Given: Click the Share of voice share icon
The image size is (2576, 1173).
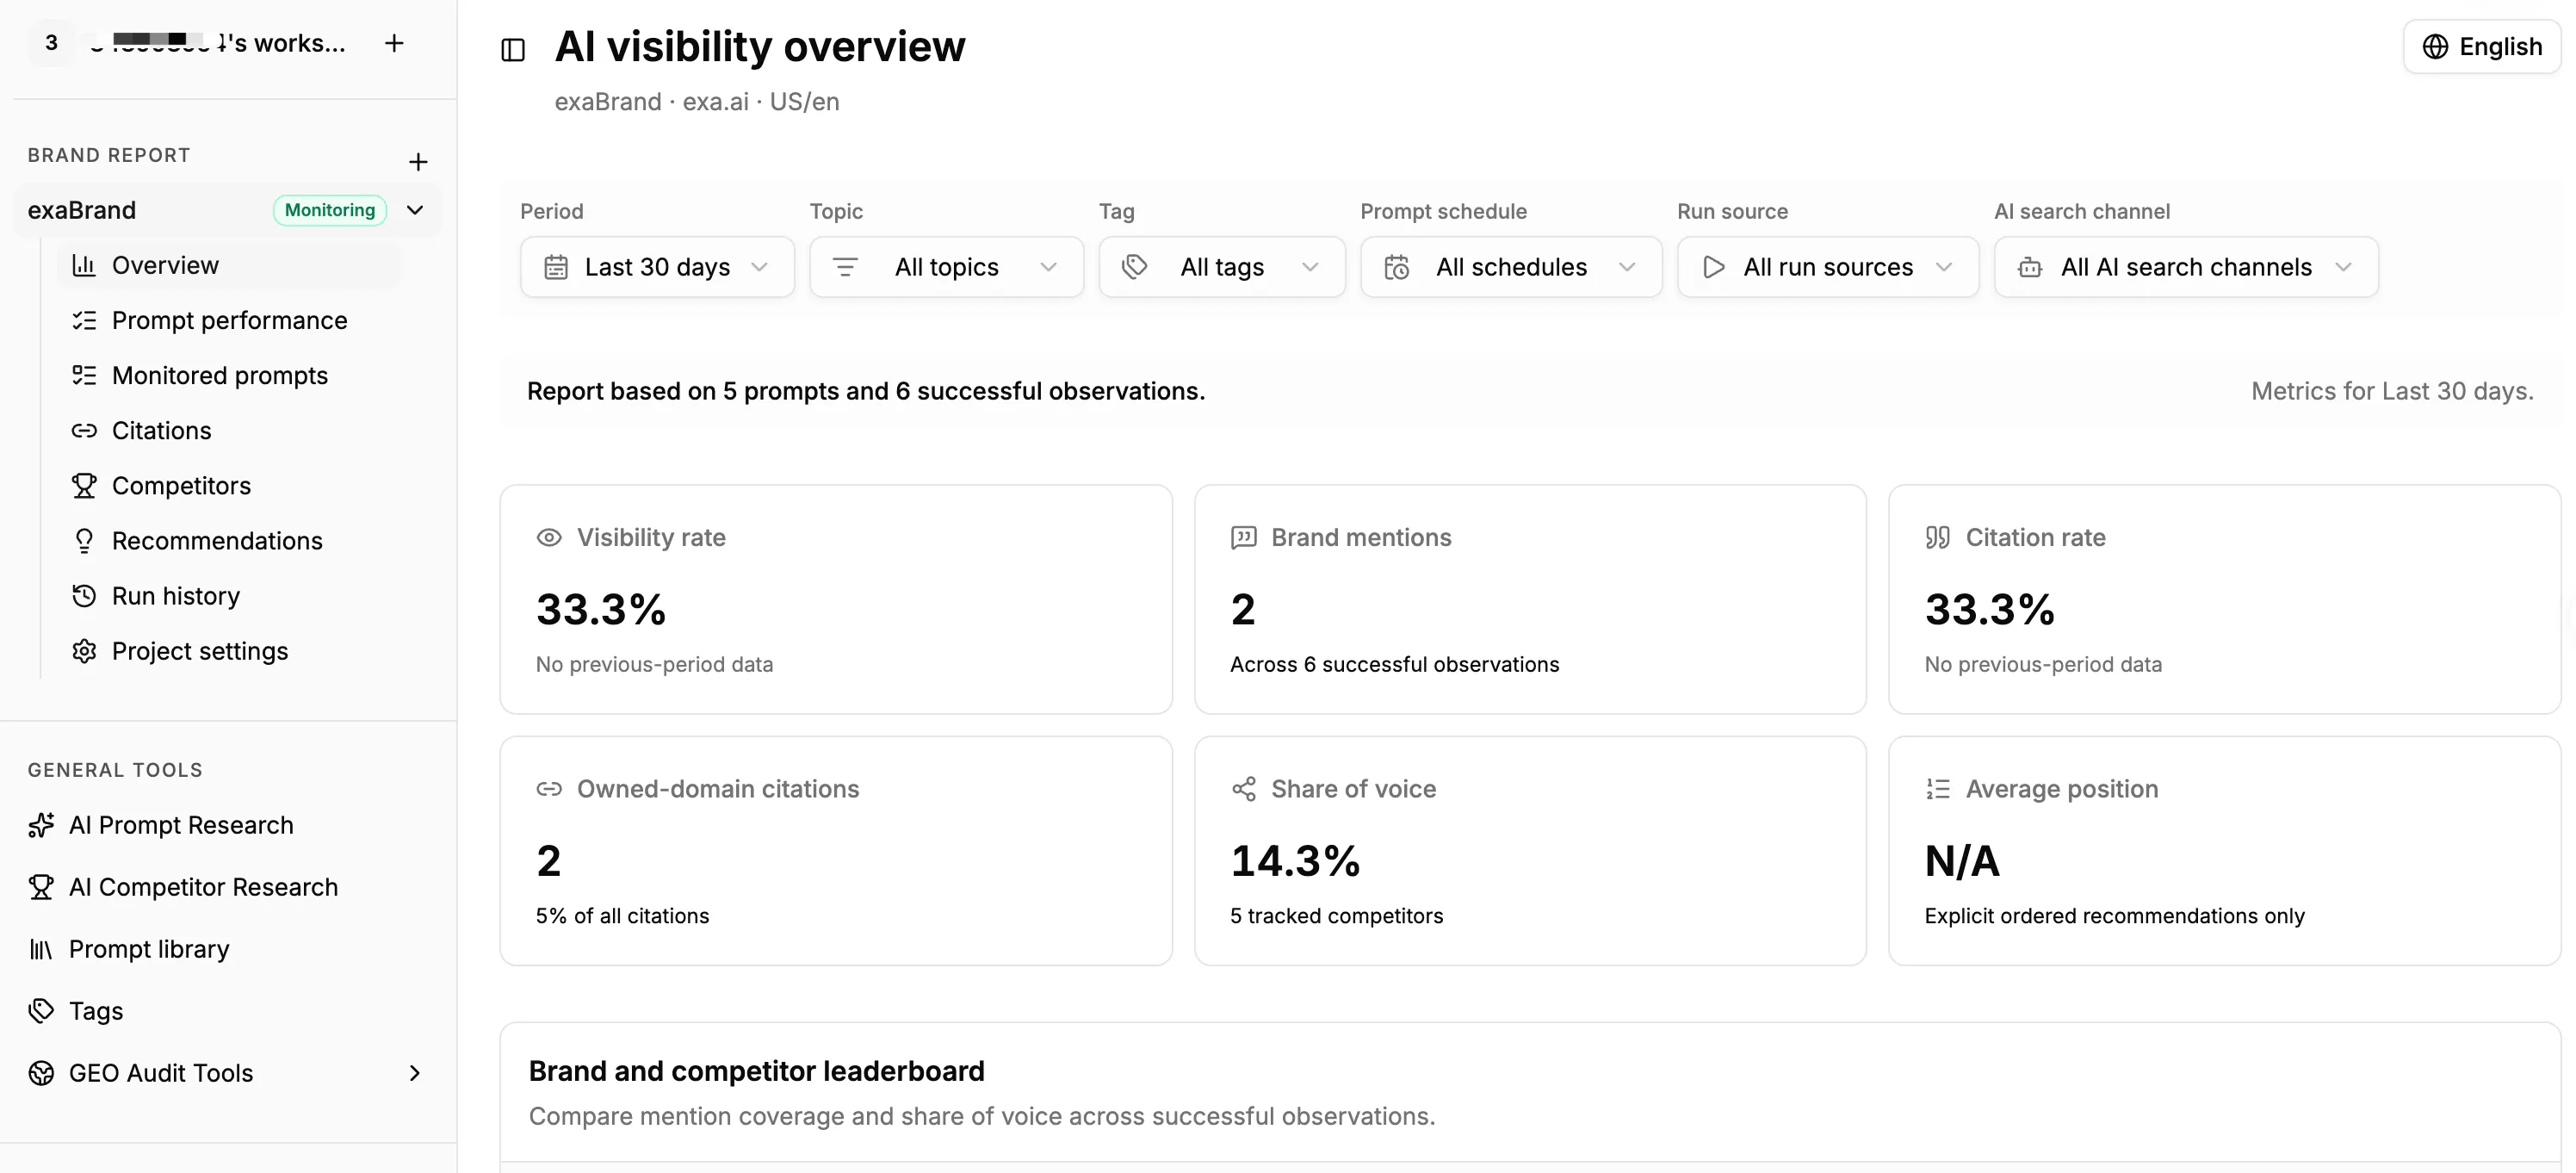Looking at the screenshot, I should coord(1243,789).
